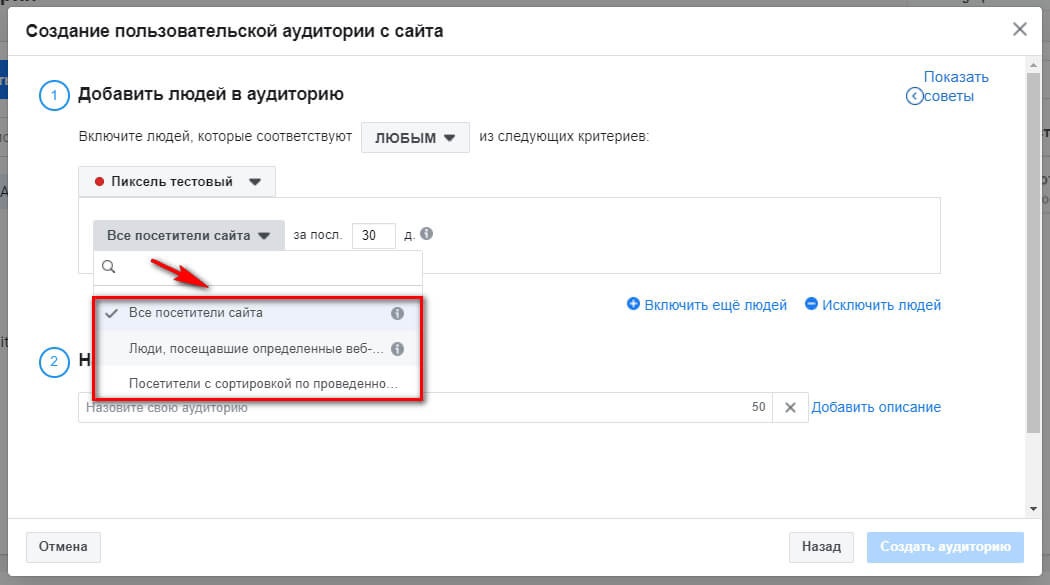Click the search magnifier icon in dropdown

click(109, 268)
